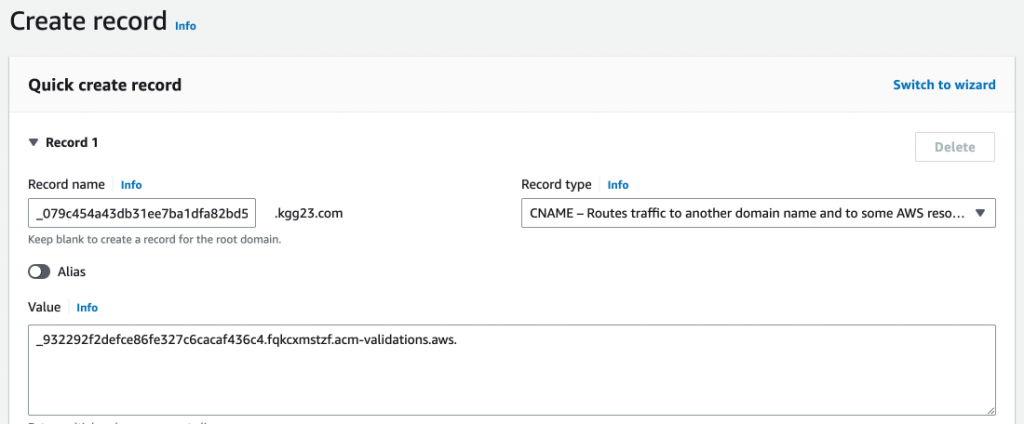This screenshot has width=1024, height=424.
Task: Enable the Alias toggle switch
Action: (x=39, y=272)
